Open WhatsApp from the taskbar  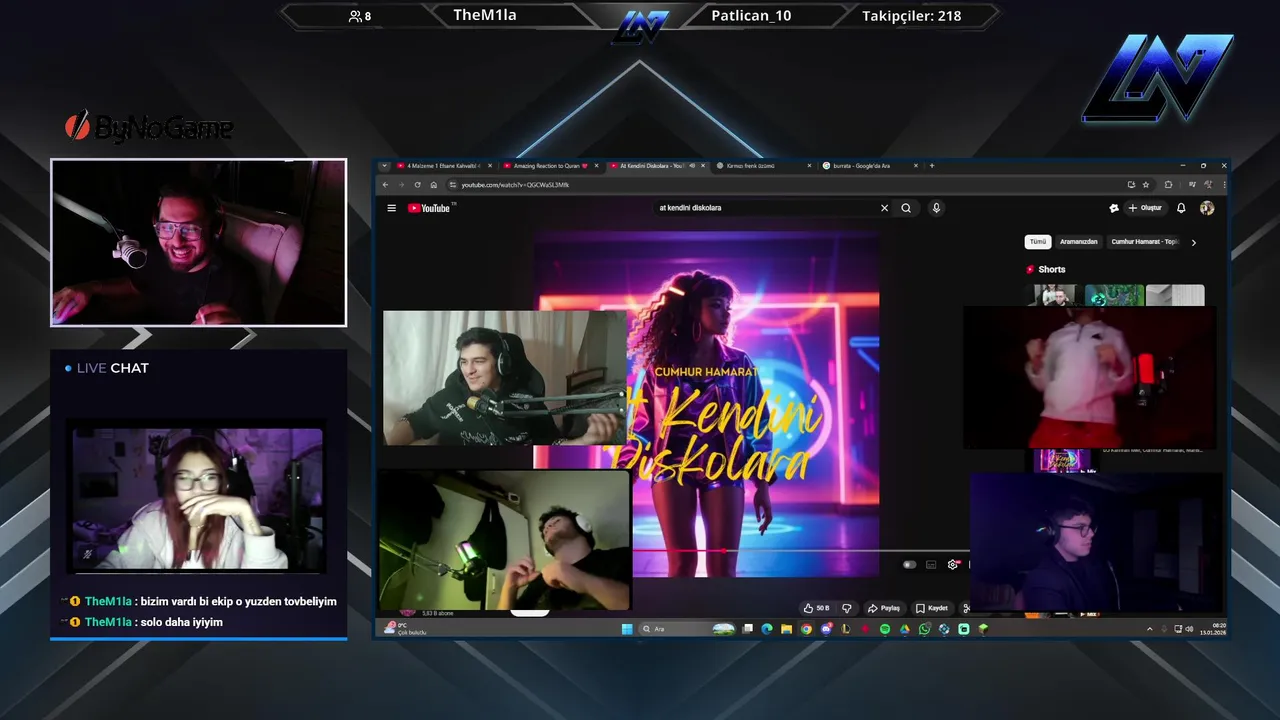[x=924, y=629]
